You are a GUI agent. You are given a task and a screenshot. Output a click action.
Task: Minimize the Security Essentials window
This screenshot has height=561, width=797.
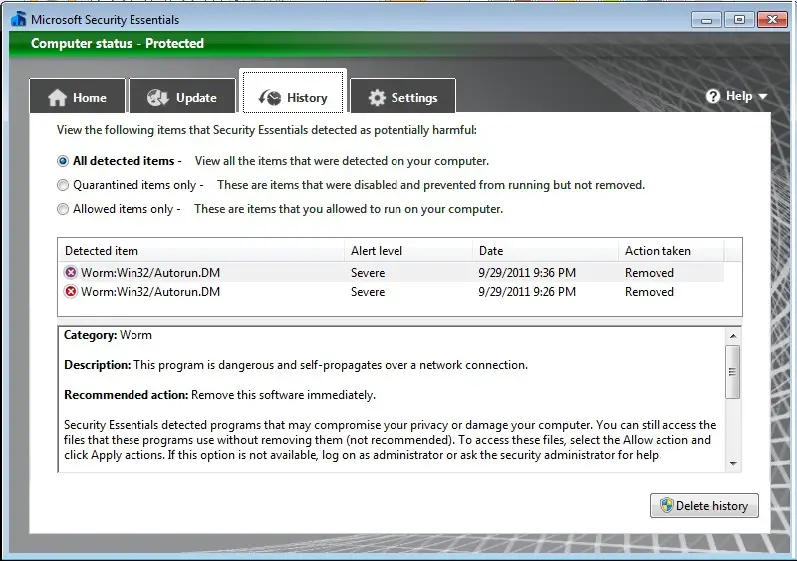[x=706, y=20]
